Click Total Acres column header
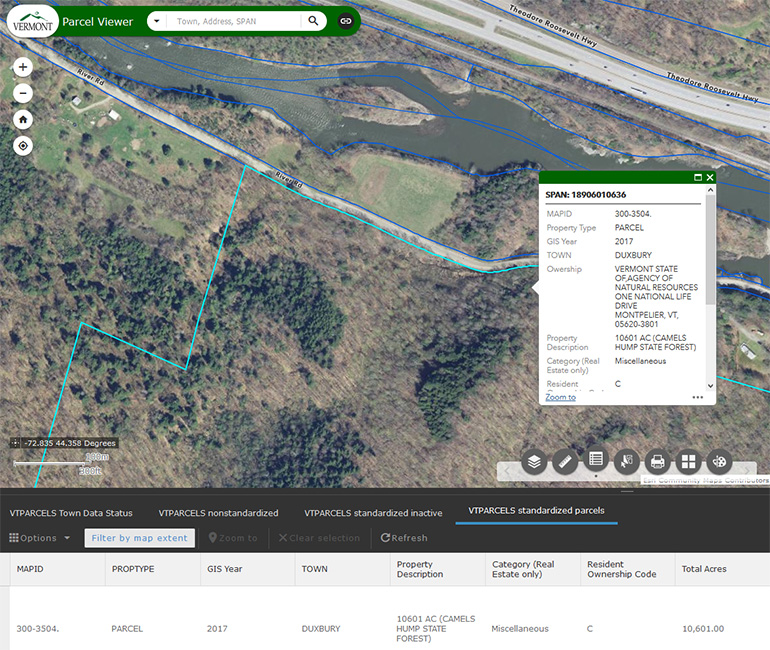 pos(722,569)
